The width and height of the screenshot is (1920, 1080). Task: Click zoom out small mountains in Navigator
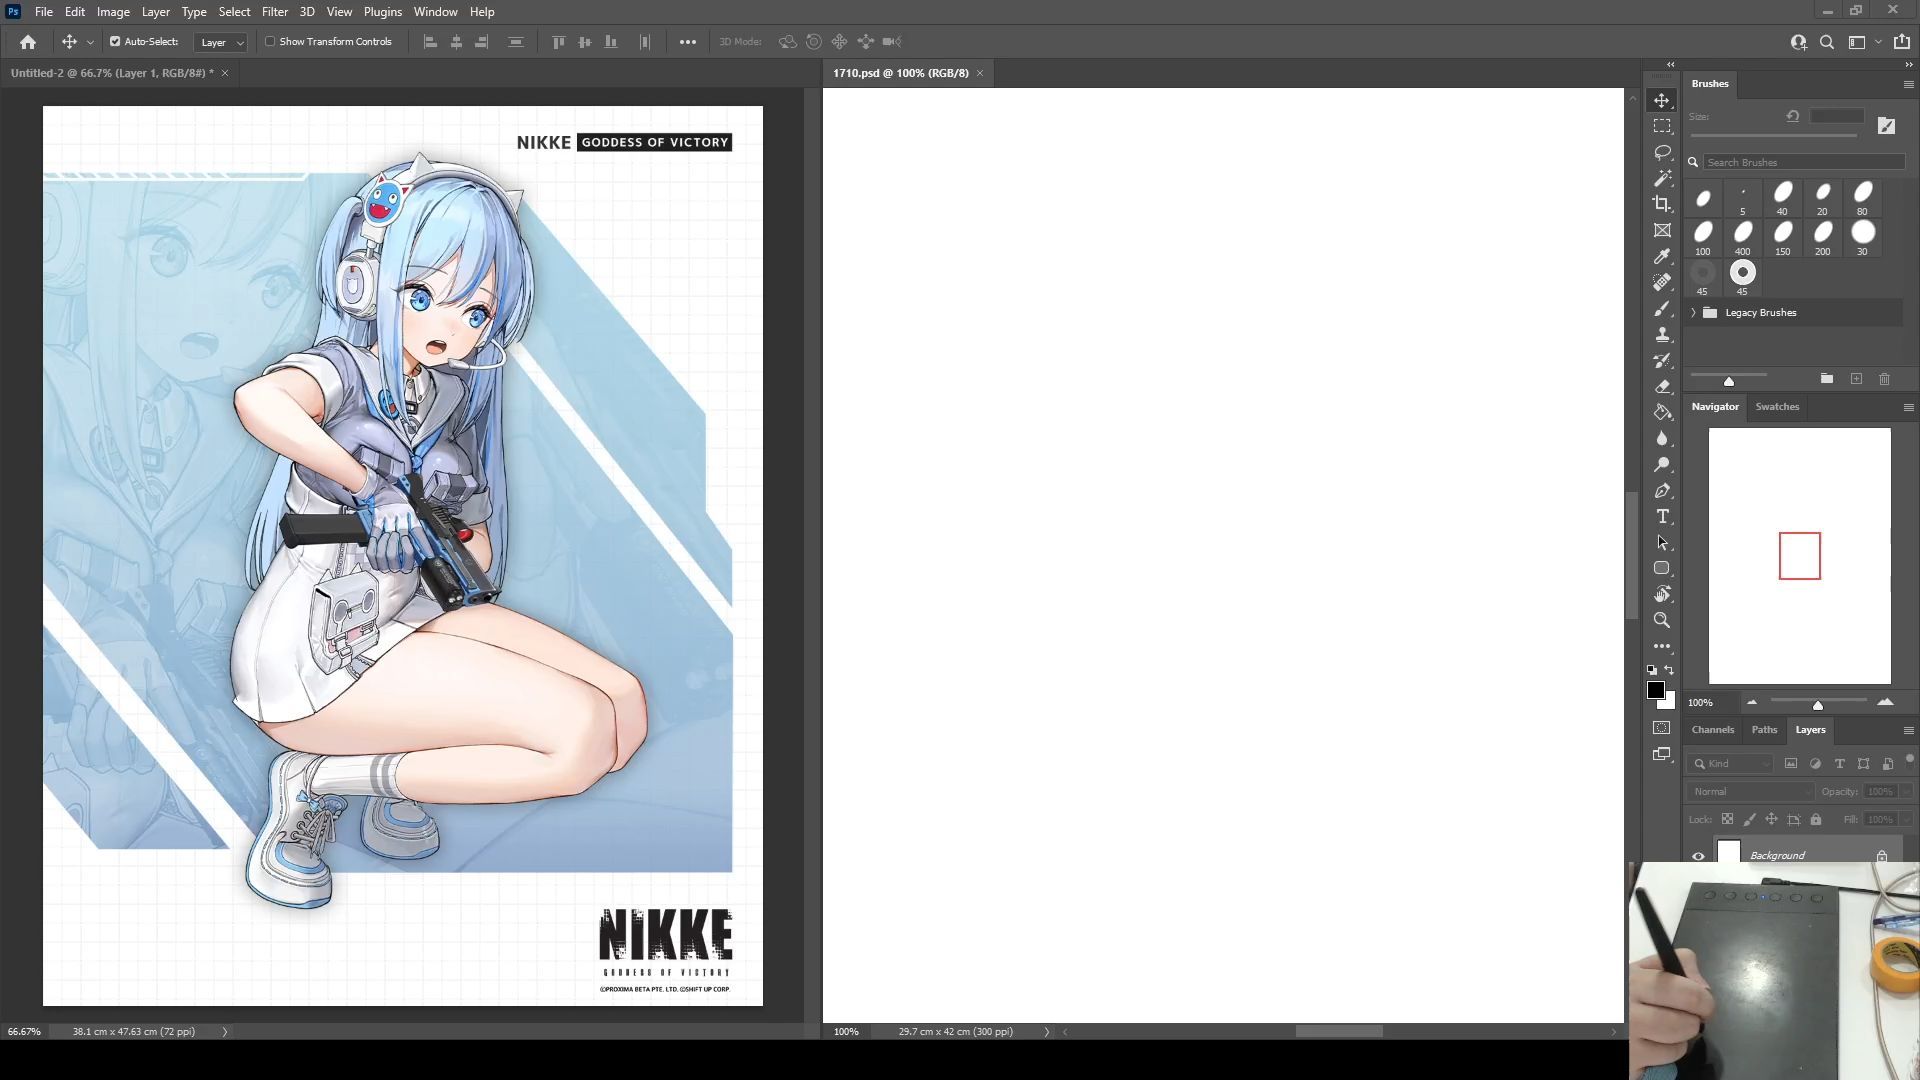(x=1752, y=702)
